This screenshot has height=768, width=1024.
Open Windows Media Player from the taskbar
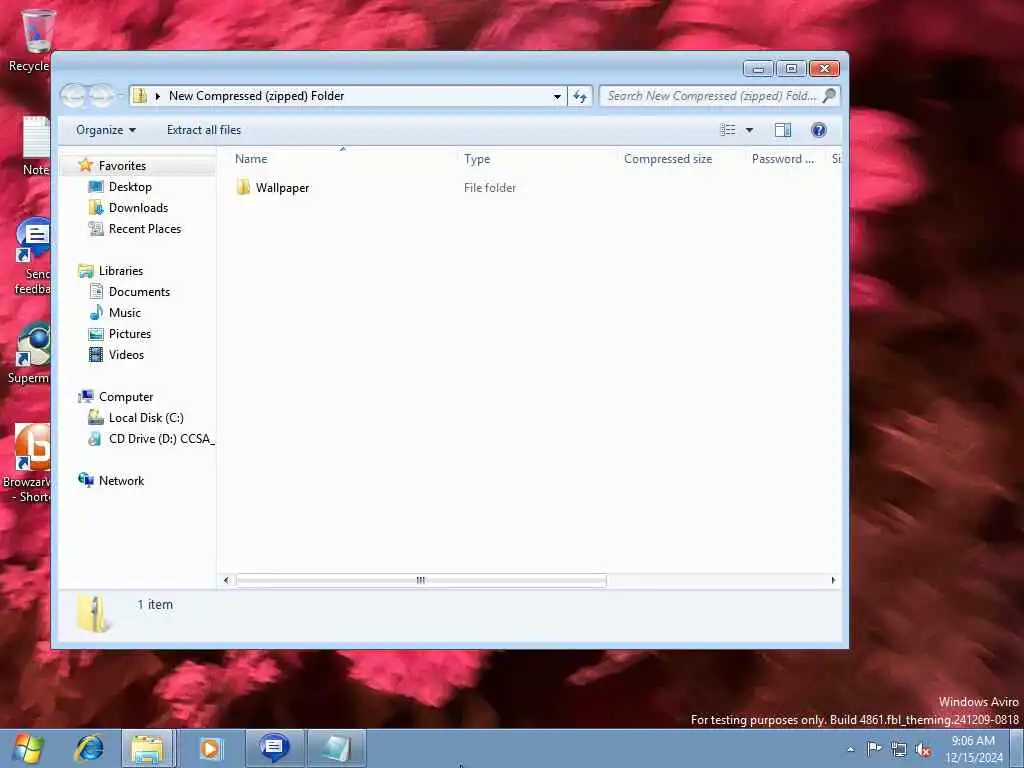tap(211, 748)
